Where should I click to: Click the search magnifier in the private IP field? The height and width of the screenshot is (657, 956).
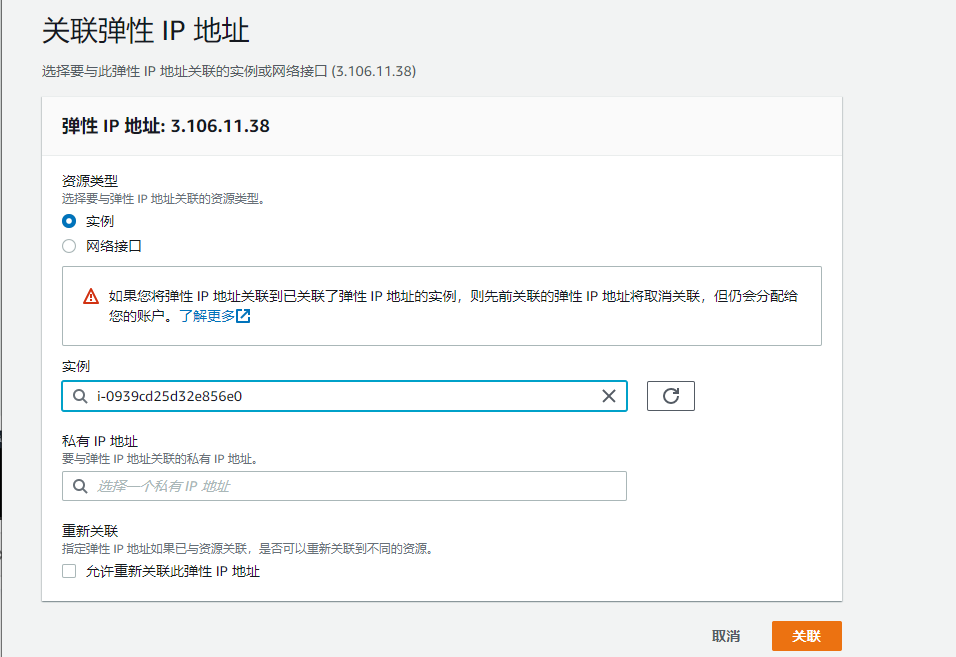(x=80, y=486)
